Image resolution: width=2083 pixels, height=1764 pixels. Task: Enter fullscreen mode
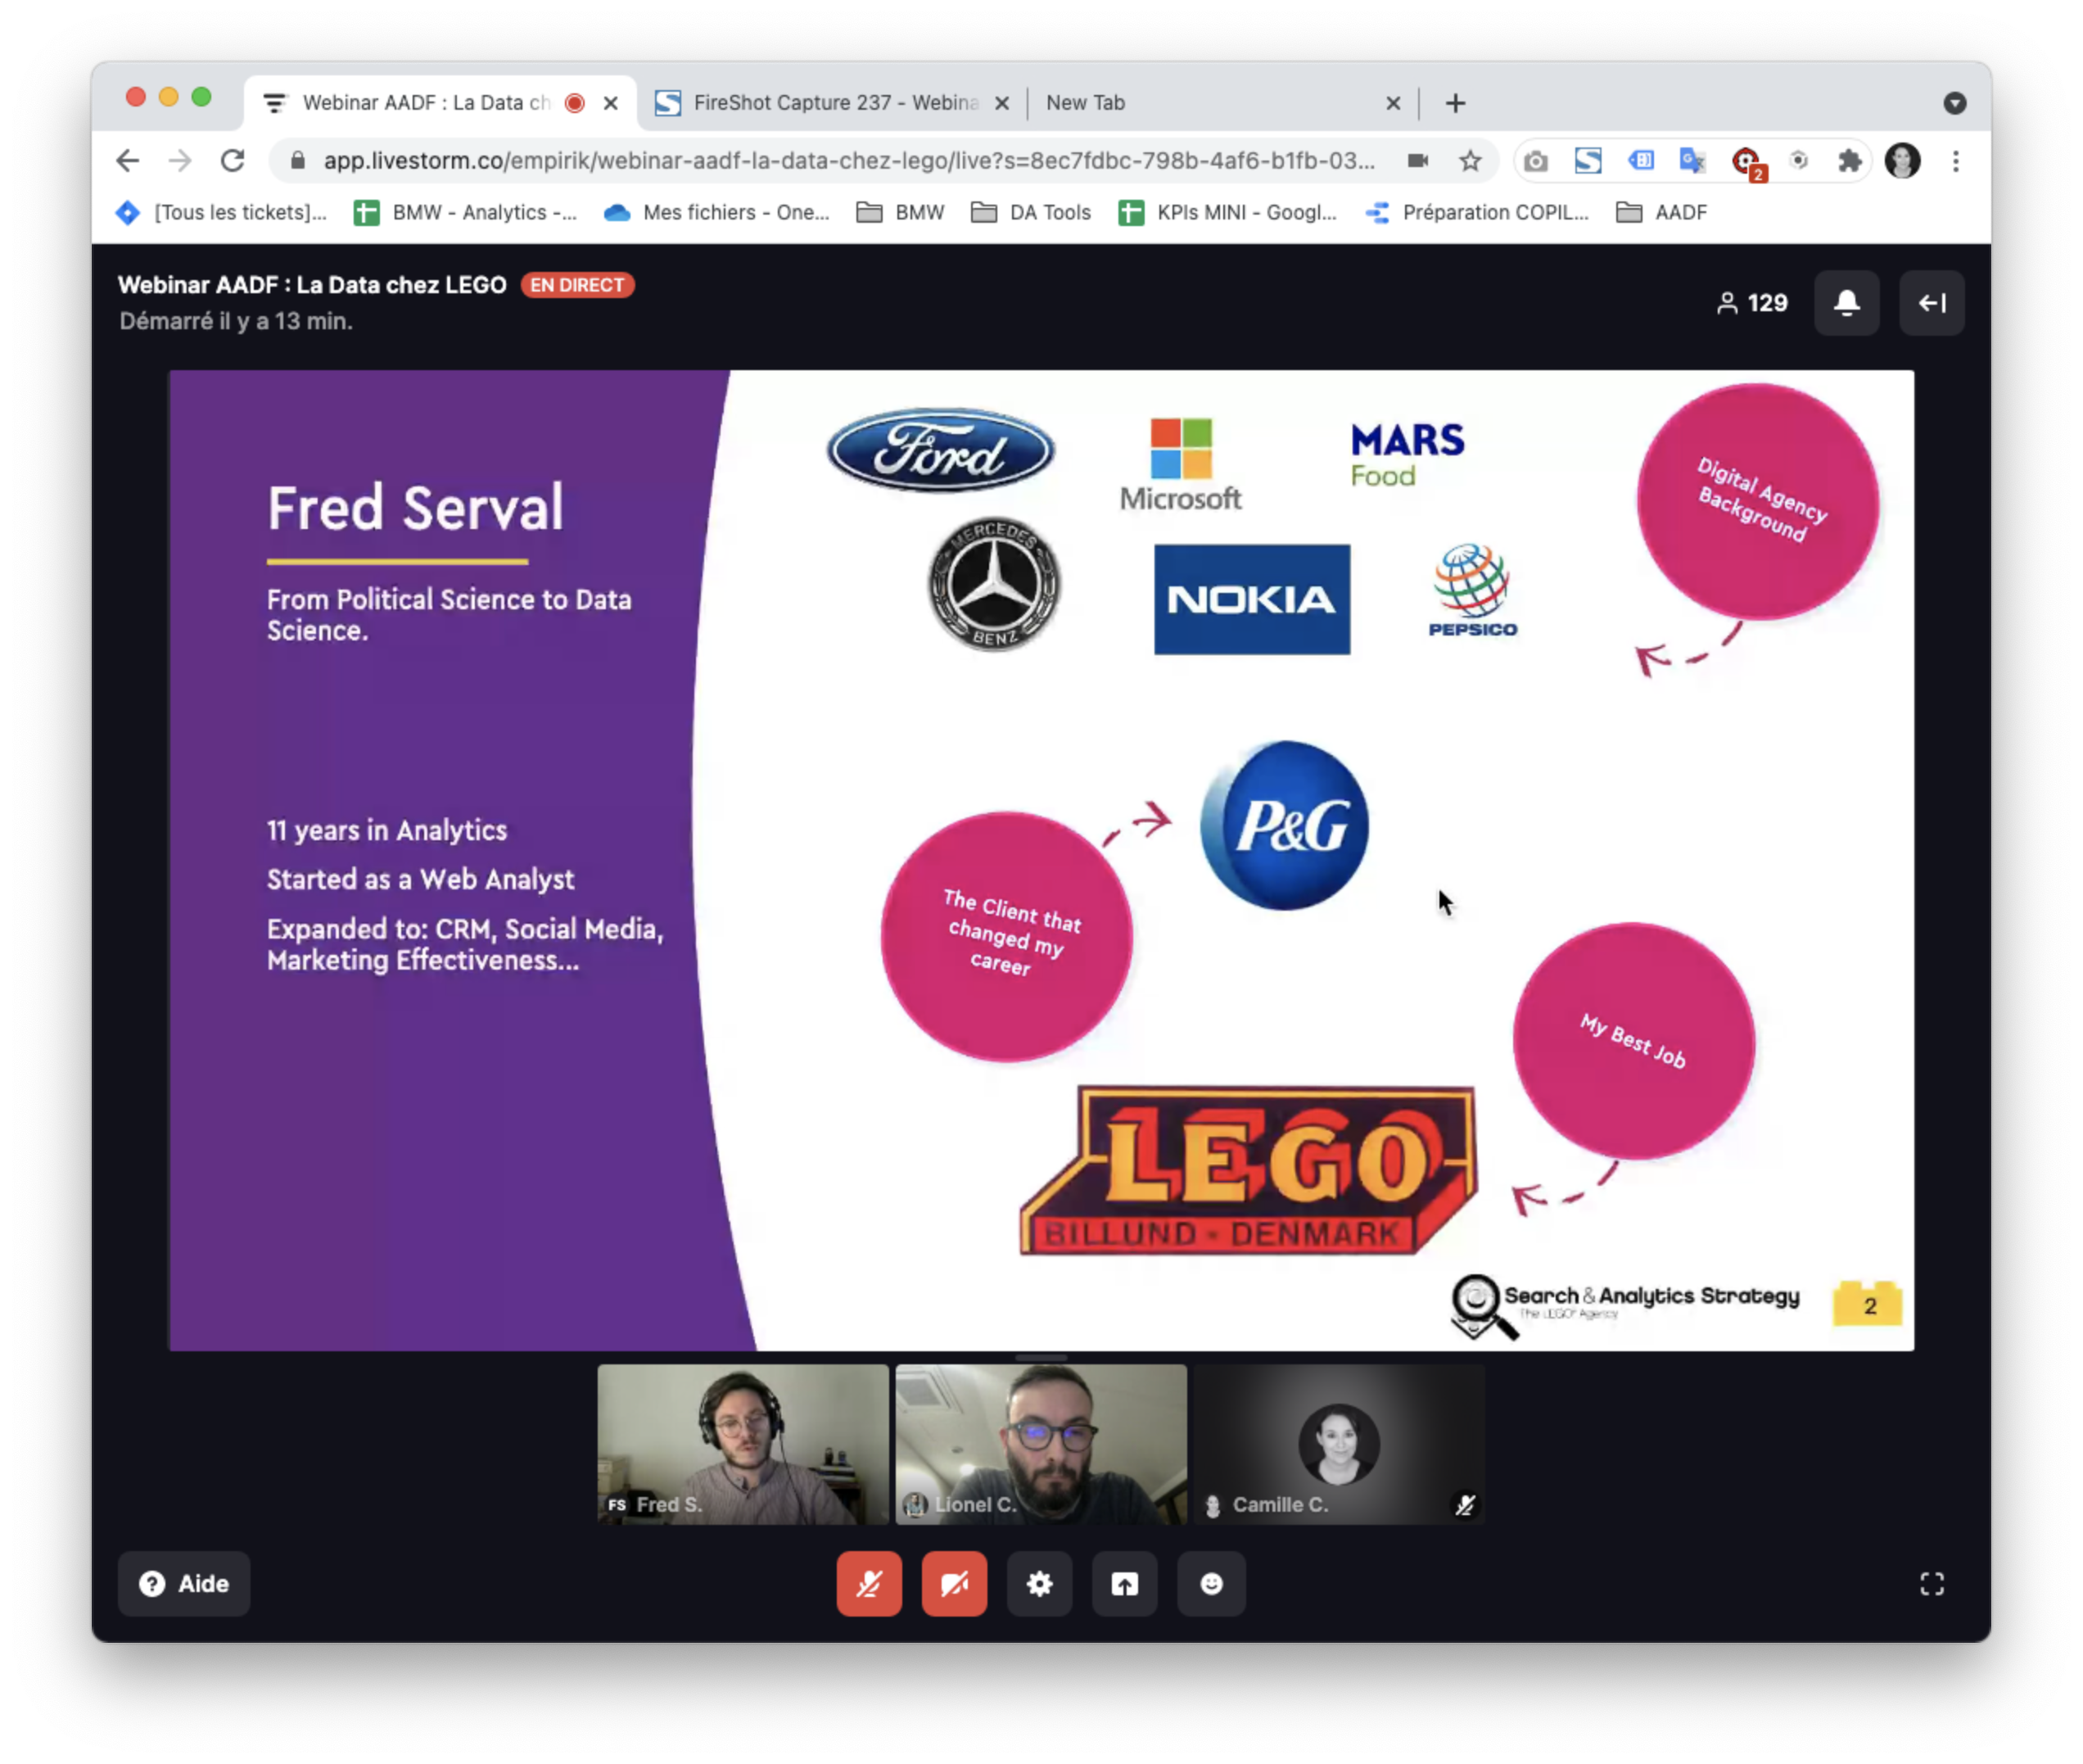click(x=1931, y=1583)
